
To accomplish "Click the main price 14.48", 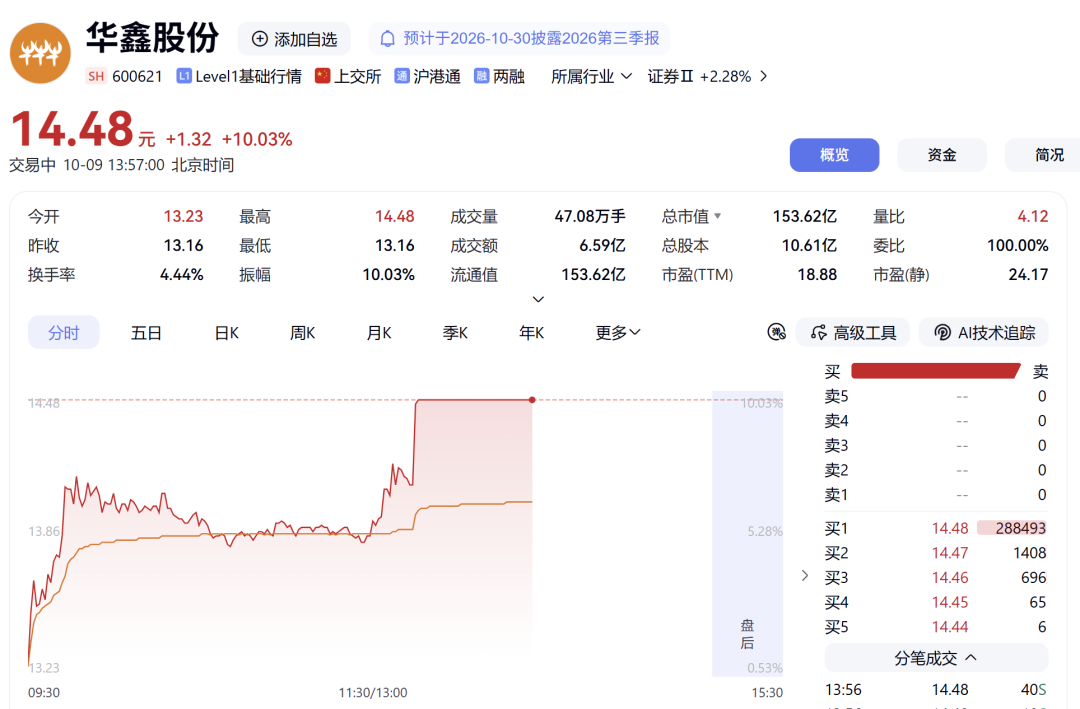I will tap(72, 129).
